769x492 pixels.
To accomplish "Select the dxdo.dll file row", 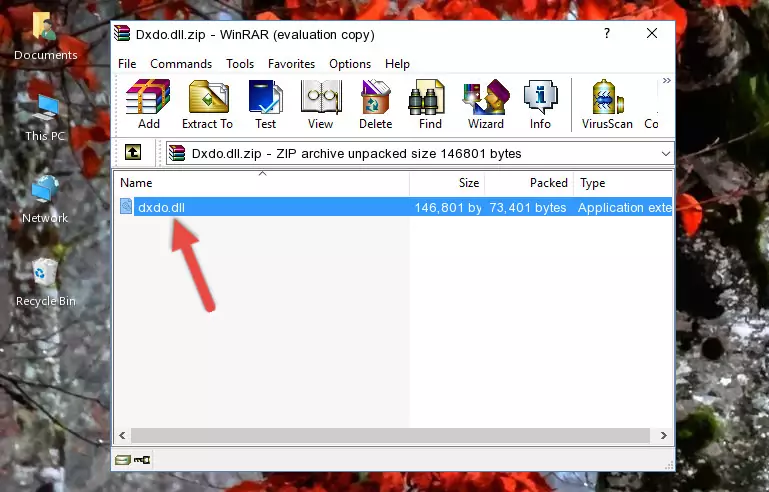I will click(395, 207).
